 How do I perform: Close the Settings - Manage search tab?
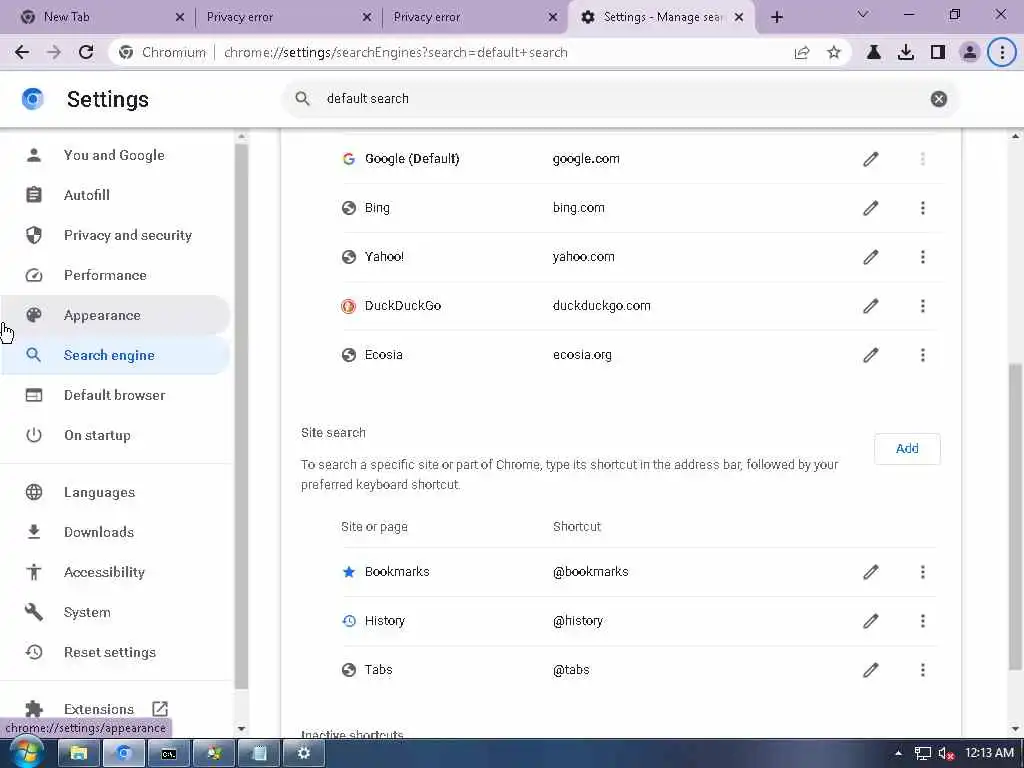point(739,17)
